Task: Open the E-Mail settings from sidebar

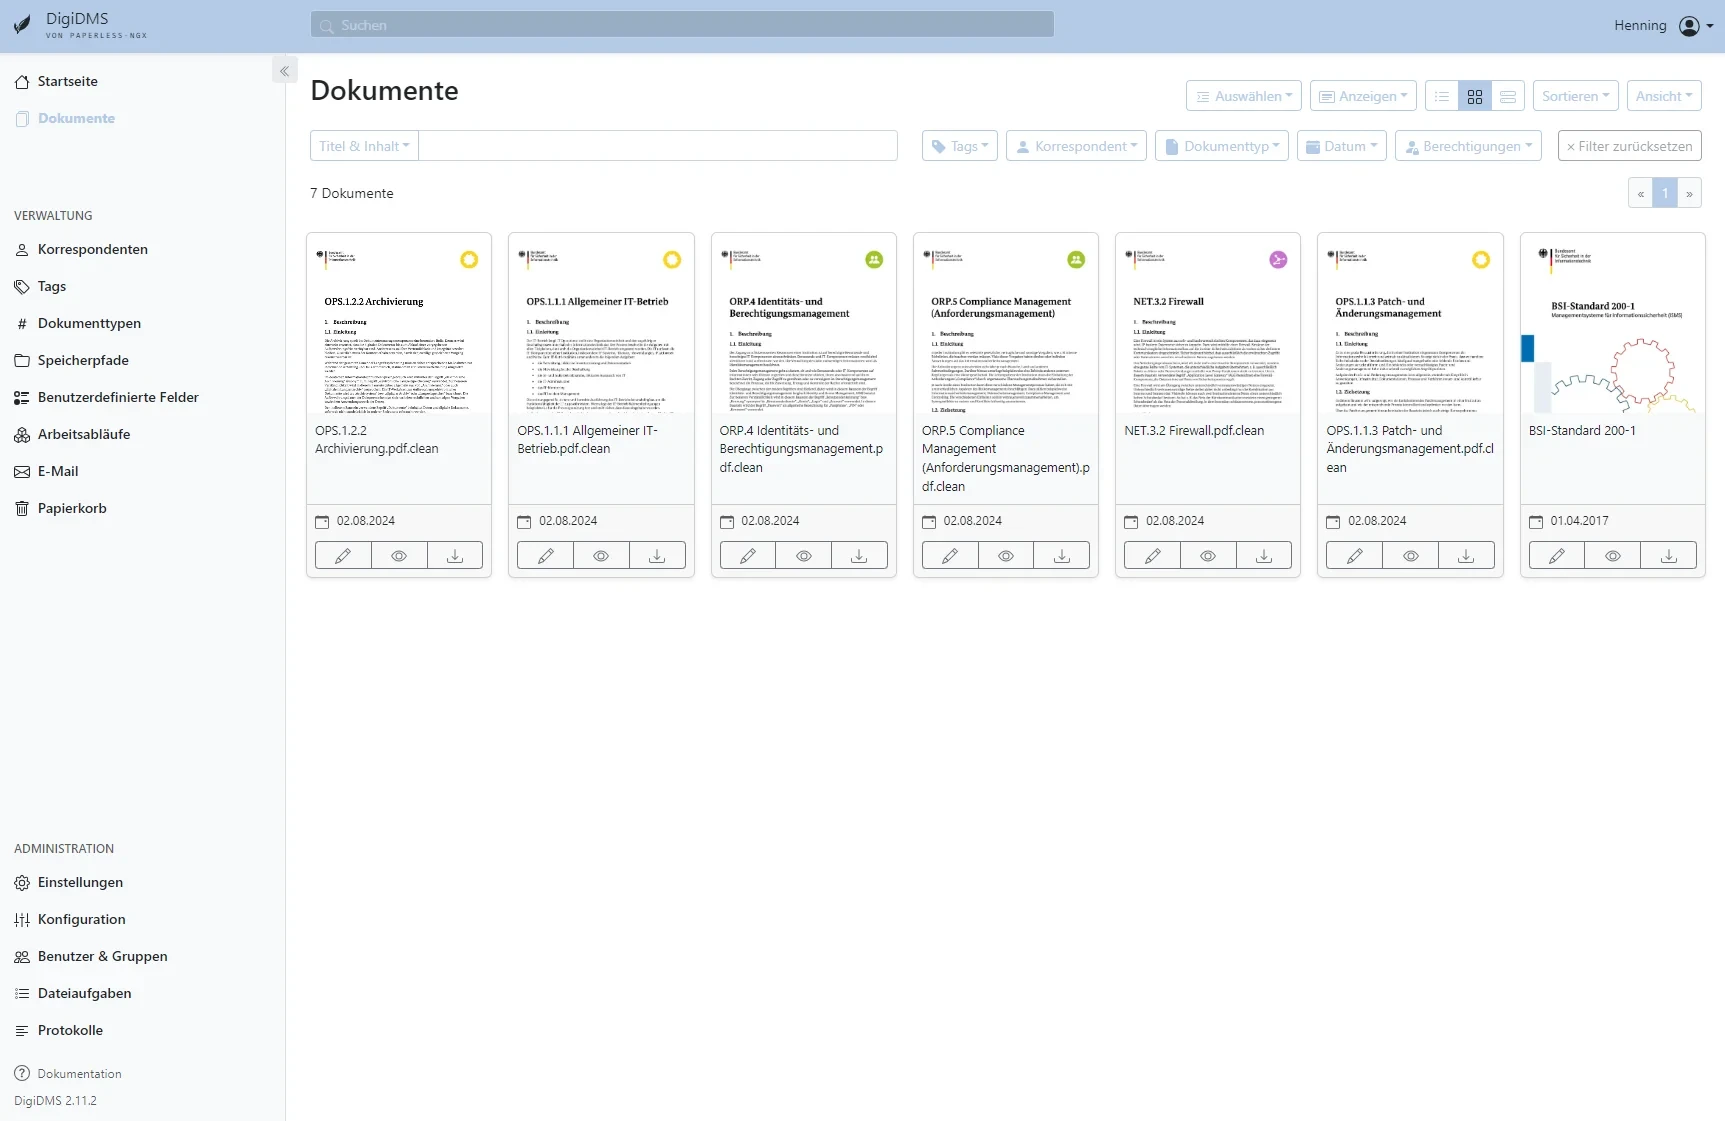Action: point(58,471)
